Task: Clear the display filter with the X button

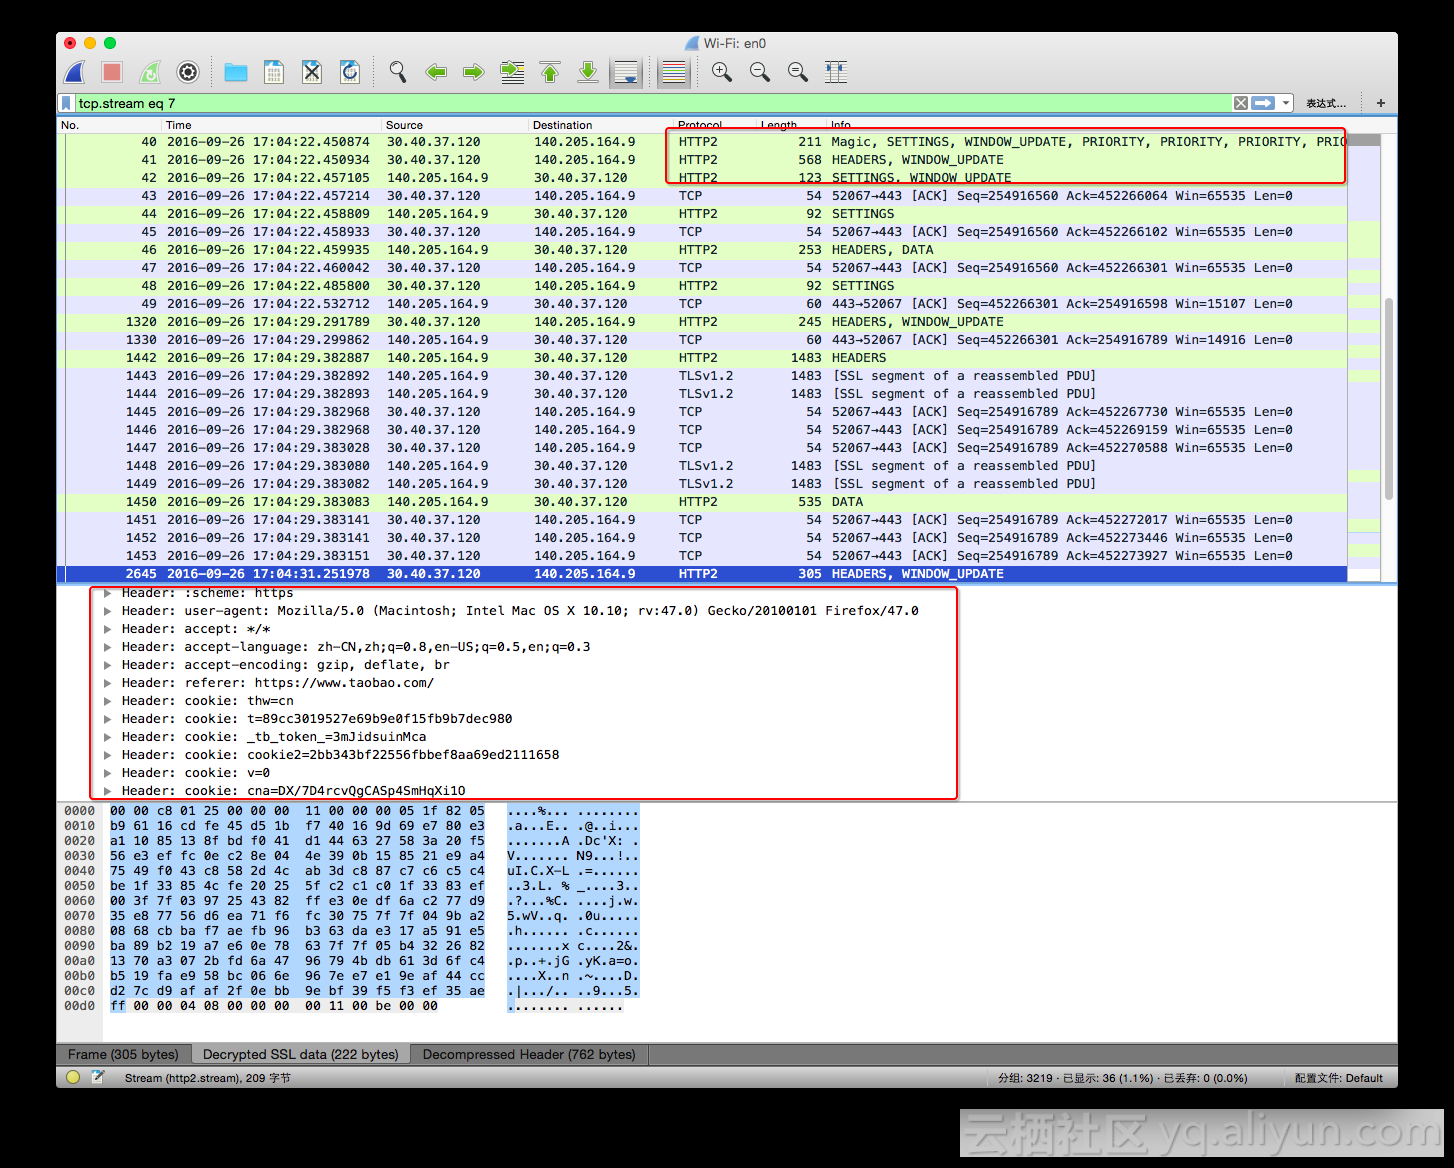Action: 1241,103
